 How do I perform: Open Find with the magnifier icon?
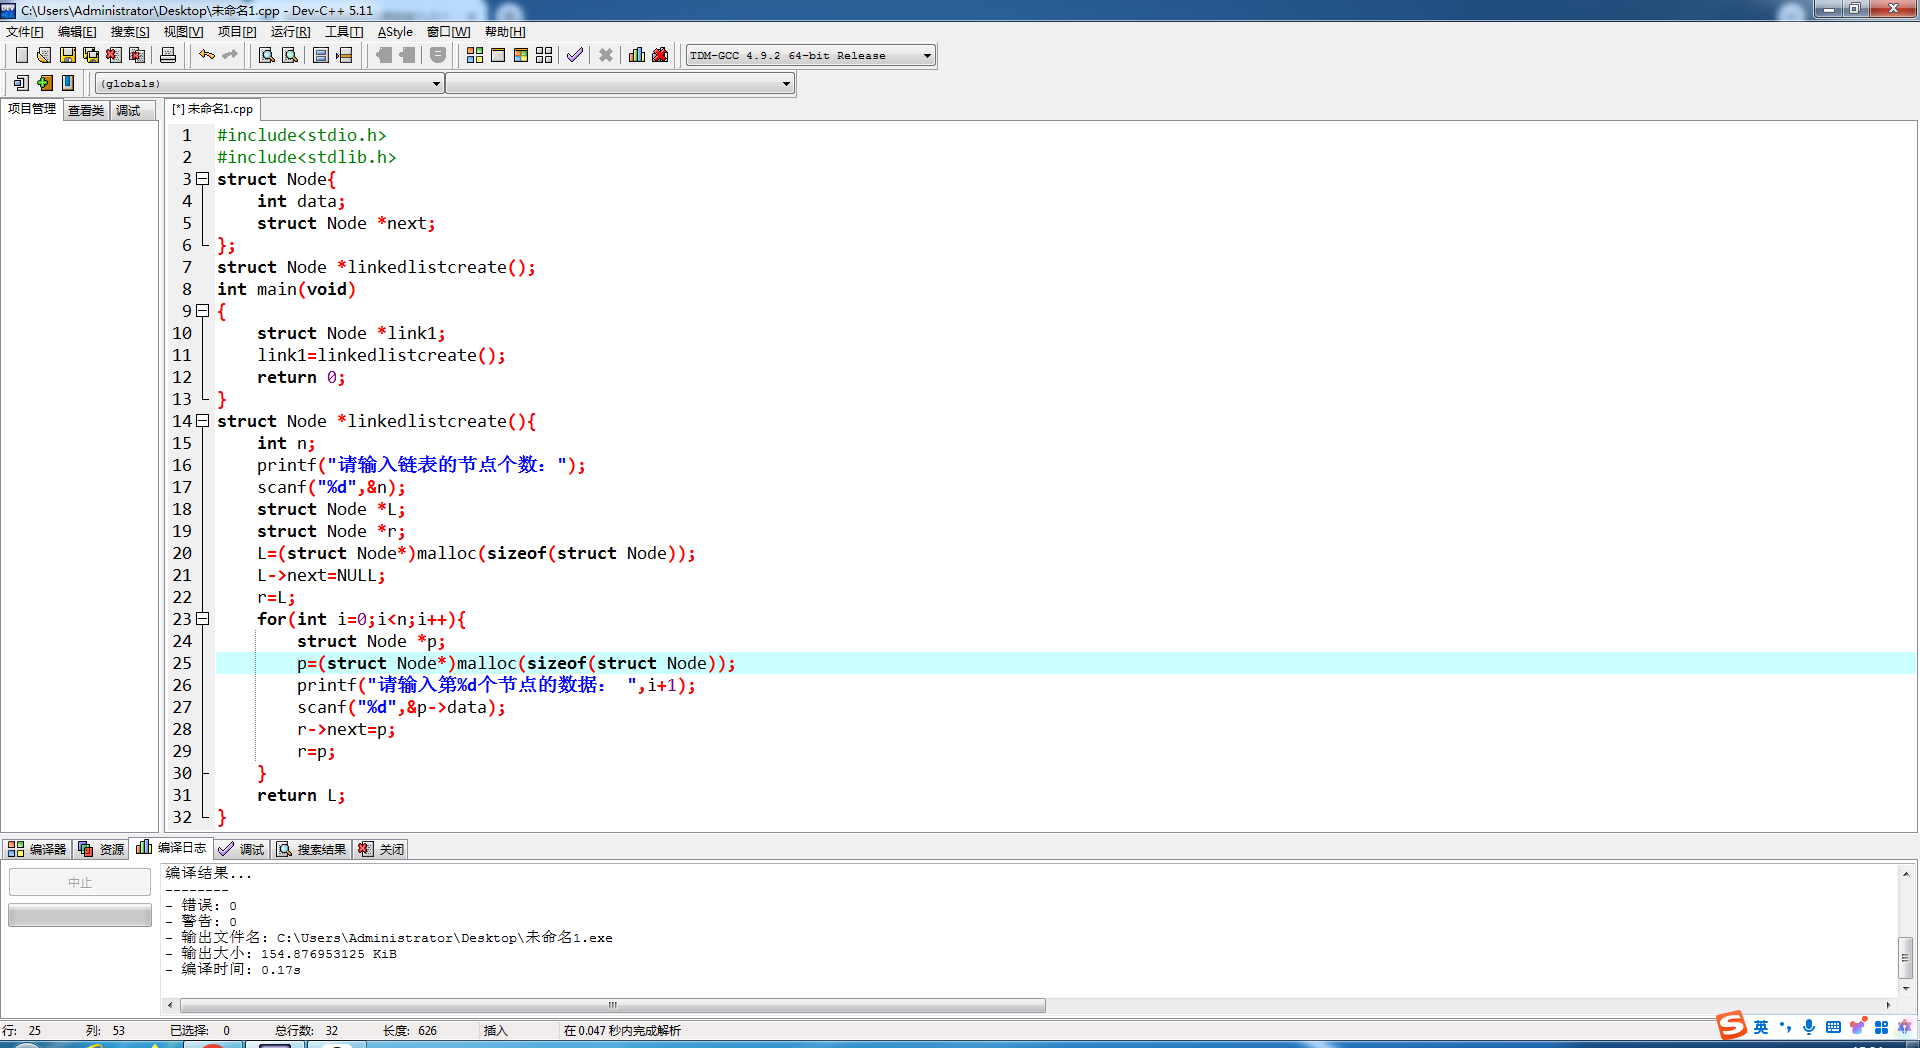point(266,55)
